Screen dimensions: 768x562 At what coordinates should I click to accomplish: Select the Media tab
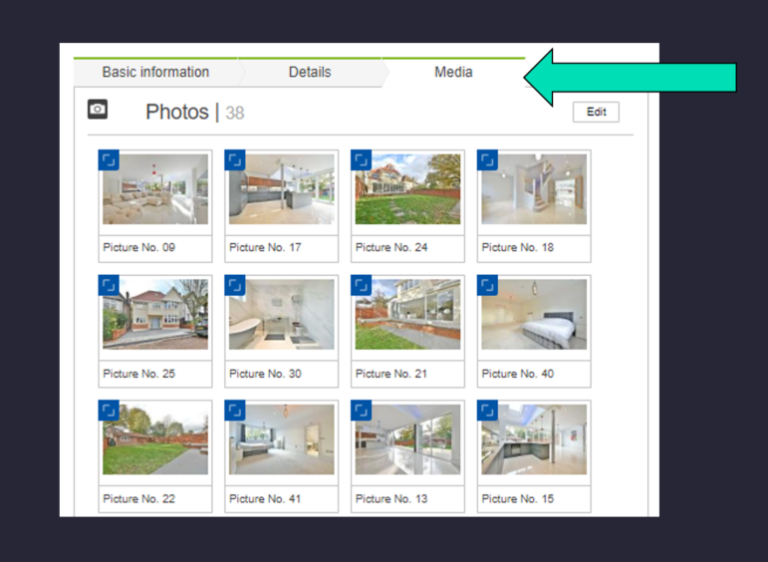tap(453, 73)
